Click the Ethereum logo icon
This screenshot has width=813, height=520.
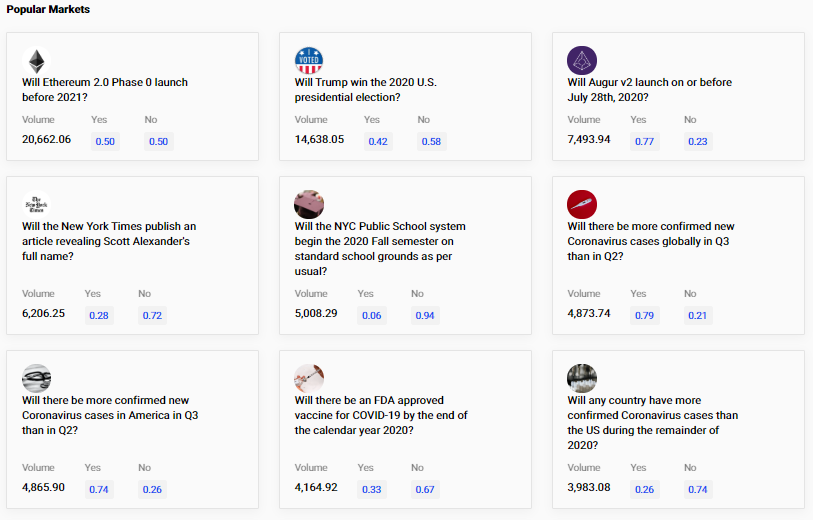(x=36, y=60)
